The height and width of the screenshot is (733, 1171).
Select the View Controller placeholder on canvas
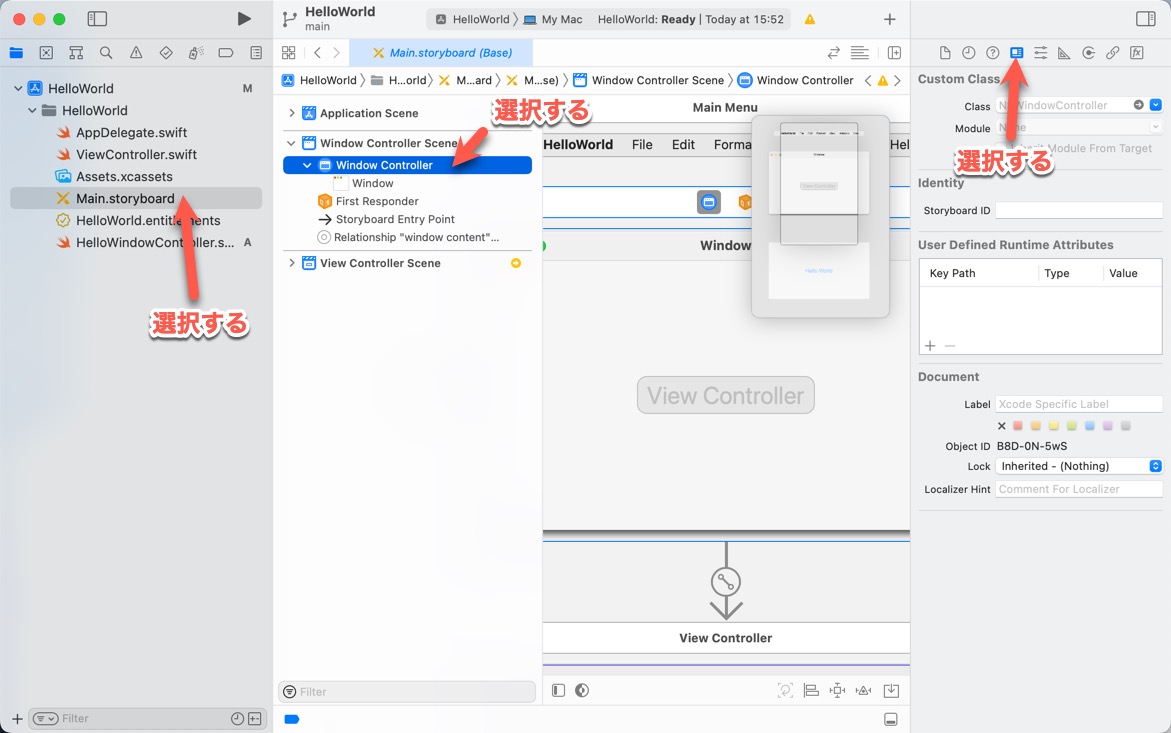[725, 395]
